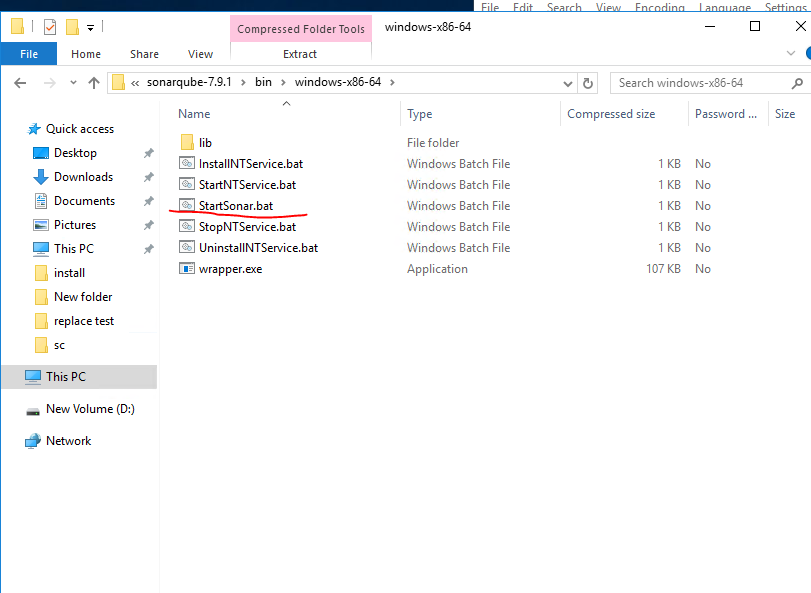
Task: Expand the breadcrumb chevron after bin
Action: tap(284, 83)
